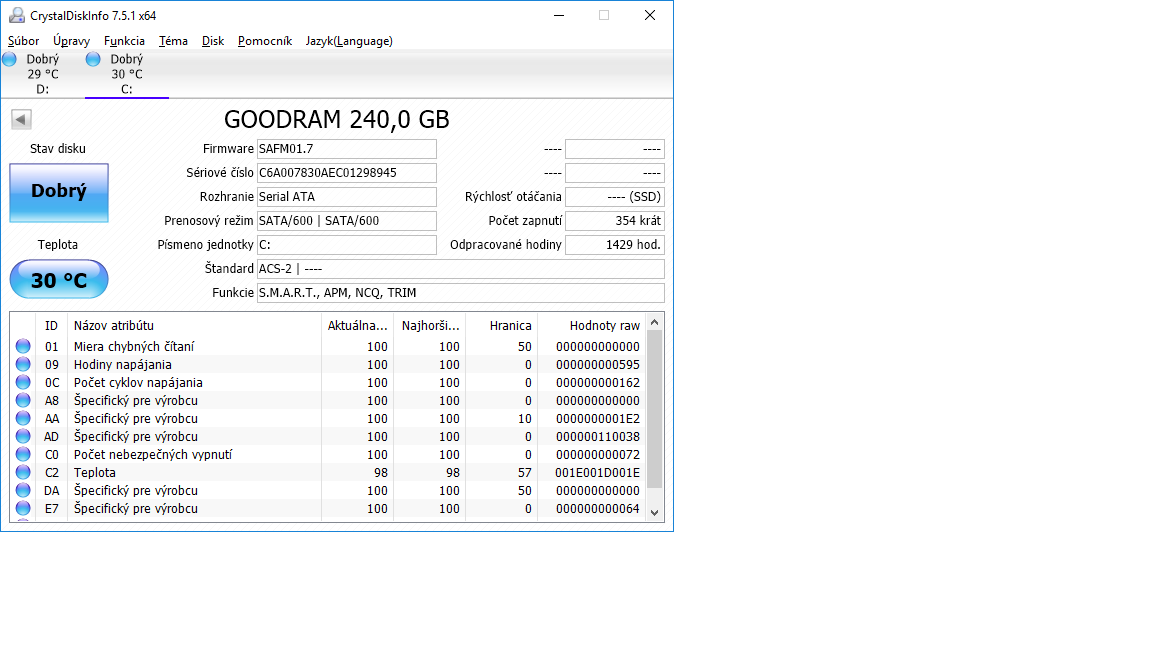
Task: Switch to the C: disk tab
Action: click(127, 74)
